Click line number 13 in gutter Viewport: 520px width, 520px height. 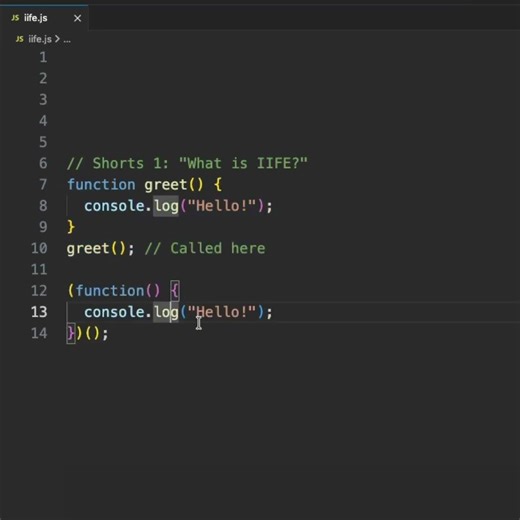(39, 312)
